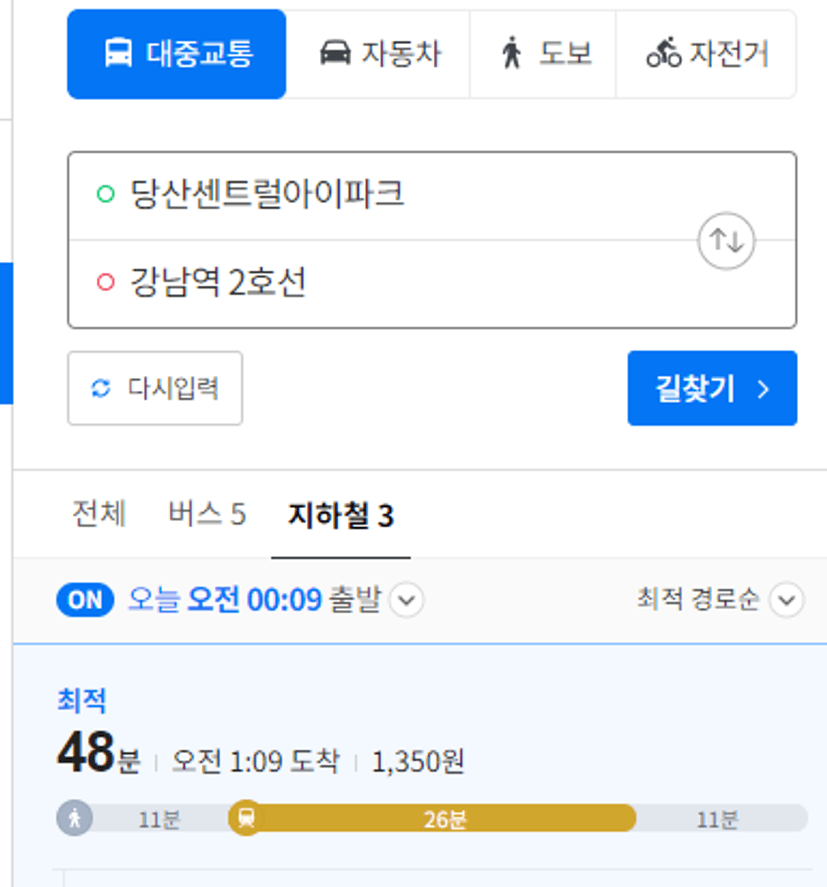This screenshot has width=827, height=887.
Task: Select the 대중교통 public transit tab
Action: click(x=176, y=54)
